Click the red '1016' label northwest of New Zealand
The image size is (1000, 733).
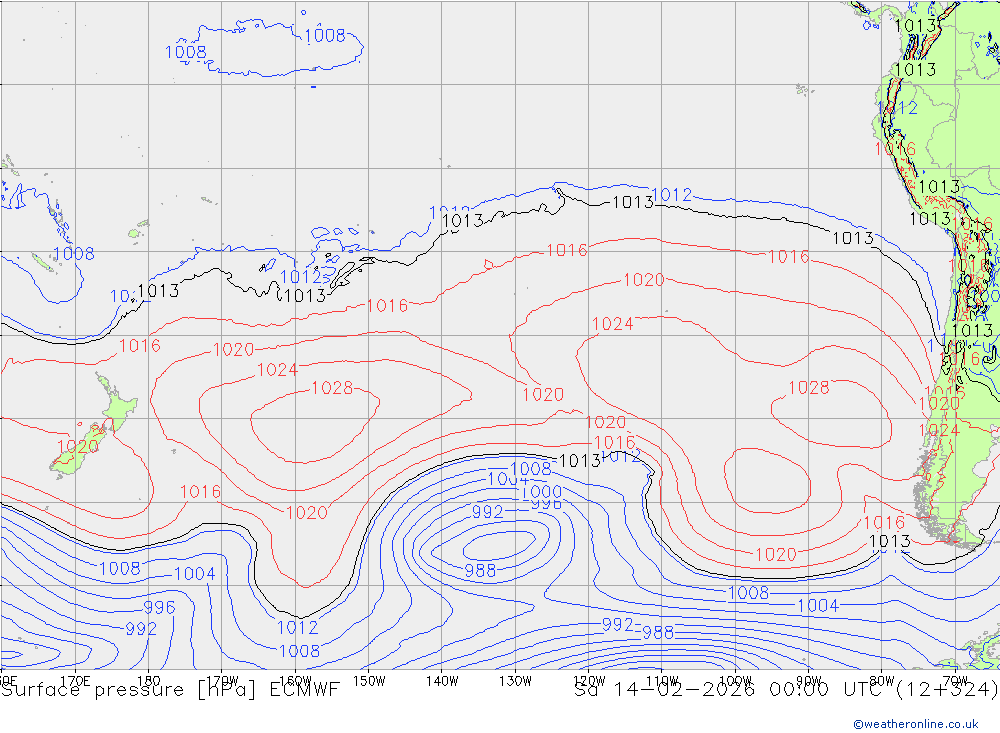(140, 346)
